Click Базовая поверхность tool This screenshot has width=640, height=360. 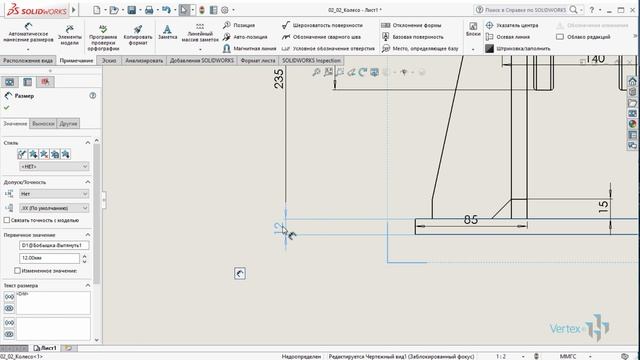(413, 37)
